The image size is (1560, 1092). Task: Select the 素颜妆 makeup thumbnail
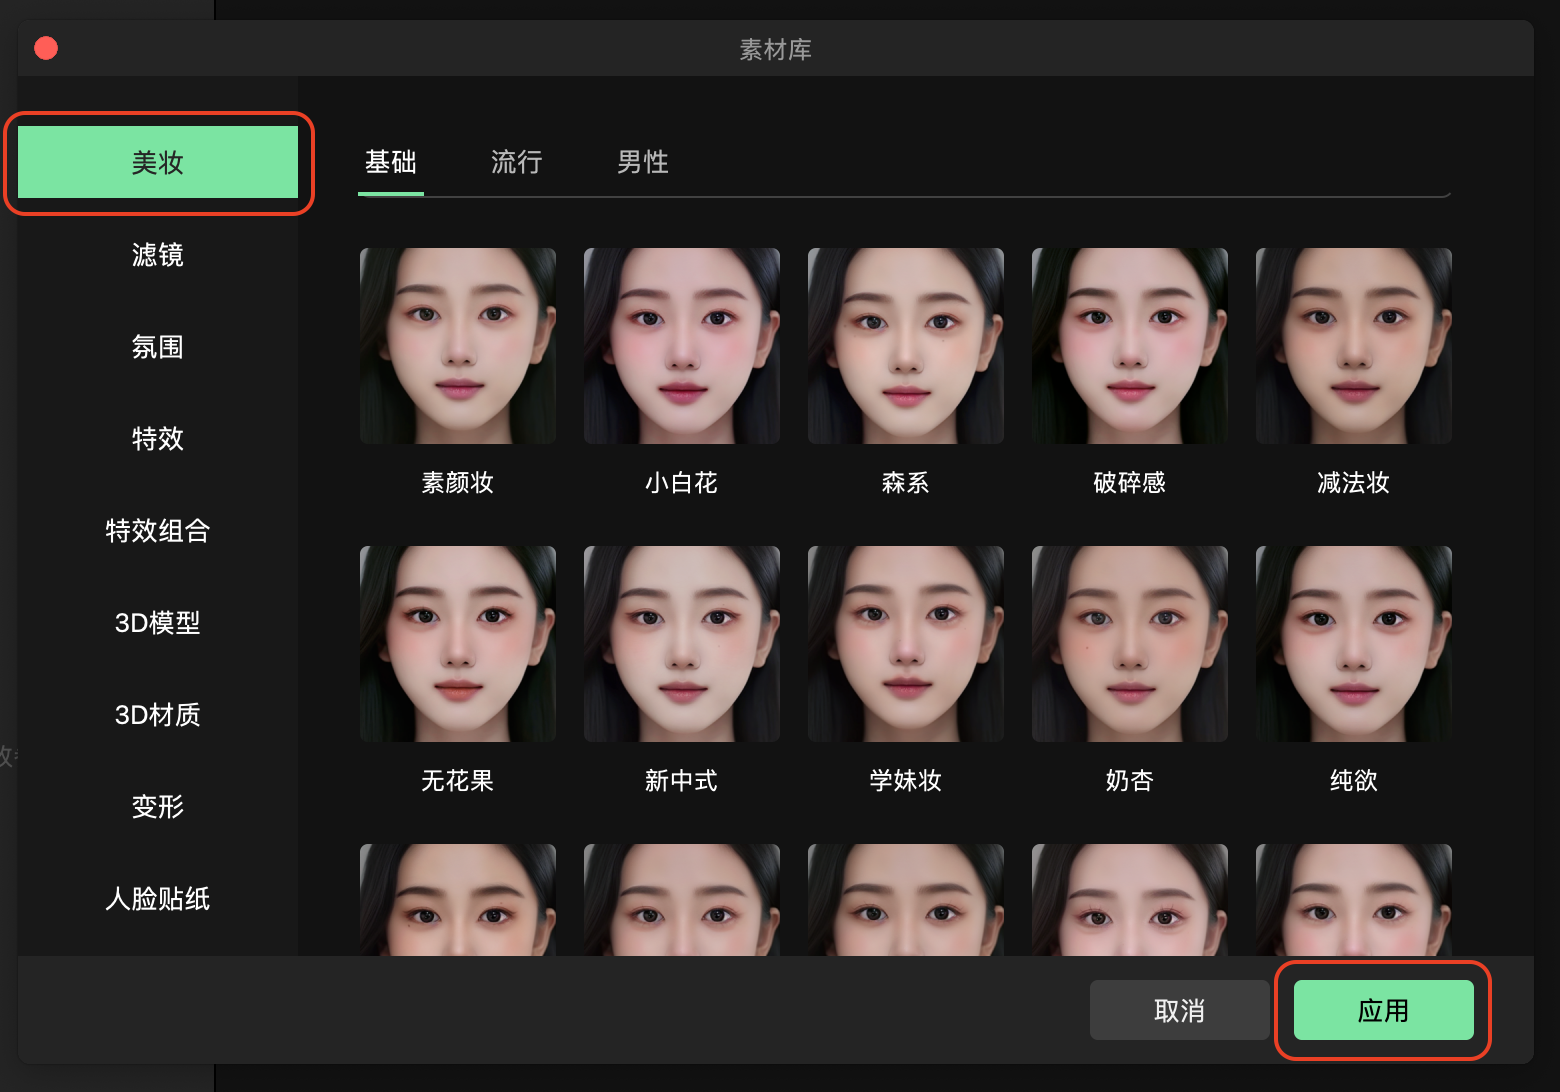click(x=457, y=346)
